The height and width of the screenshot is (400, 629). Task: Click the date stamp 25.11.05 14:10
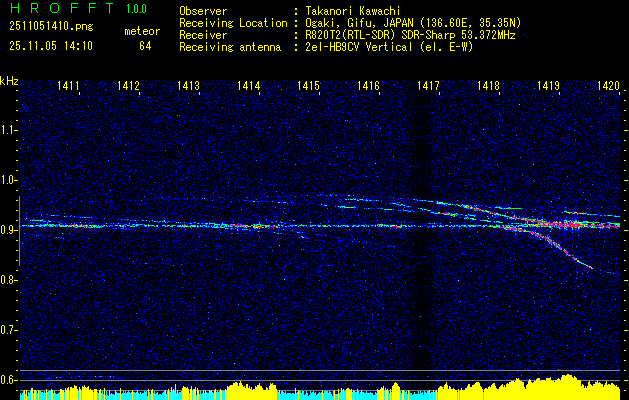pyautogui.click(x=51, y=46)
